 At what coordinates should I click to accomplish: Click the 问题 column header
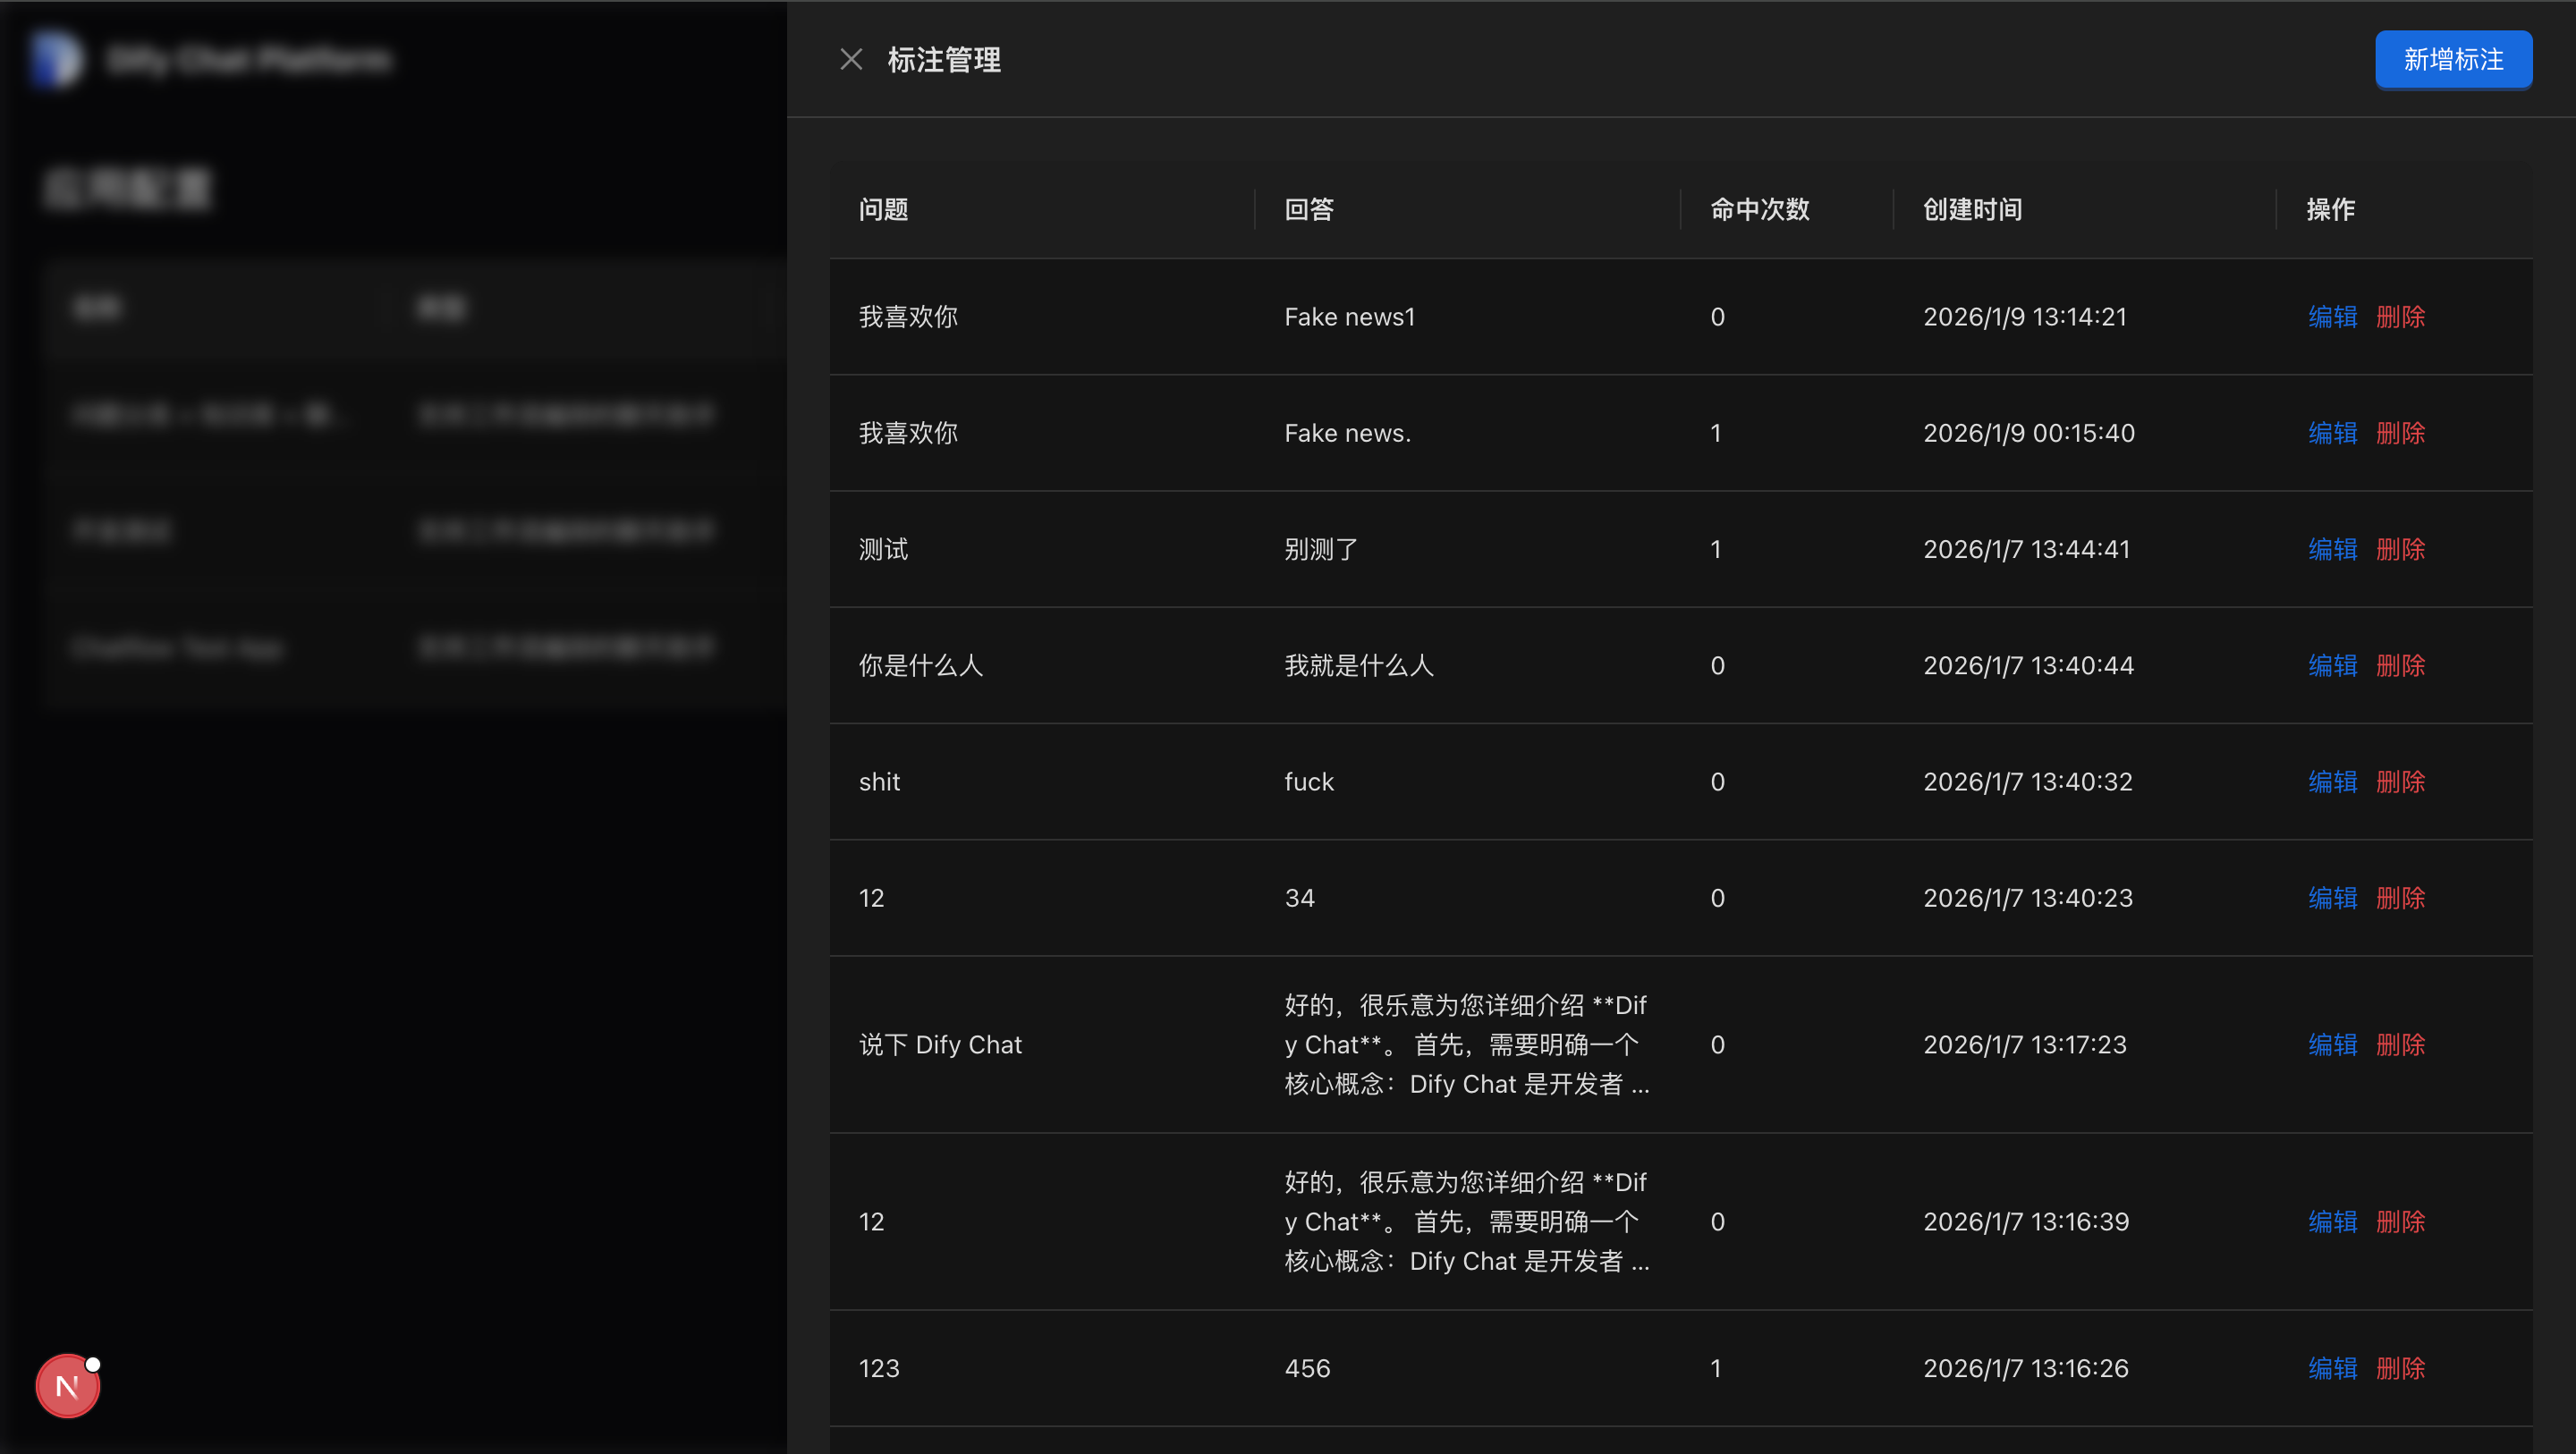(883, 209)
